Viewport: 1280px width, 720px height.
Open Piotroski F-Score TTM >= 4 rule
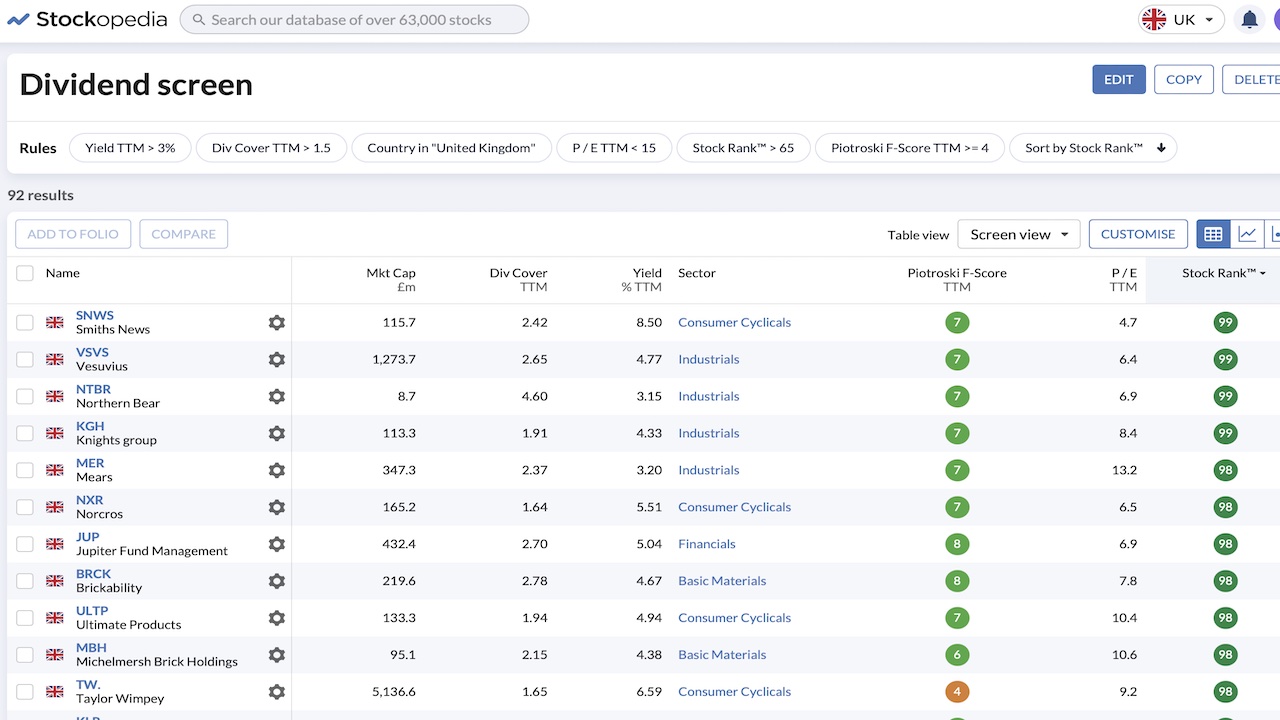910,148
